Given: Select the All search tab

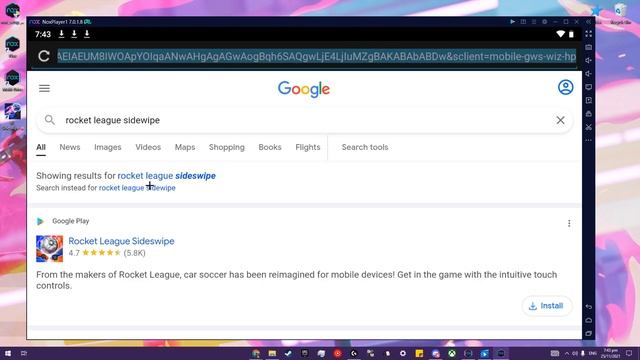Looking at the screenshot, I should [x=41, y=147].
